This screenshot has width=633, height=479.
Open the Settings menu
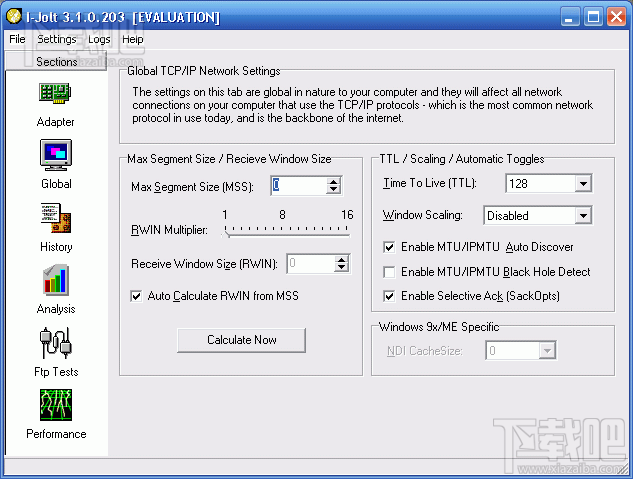pyautogui.click(x=57, y=39)
